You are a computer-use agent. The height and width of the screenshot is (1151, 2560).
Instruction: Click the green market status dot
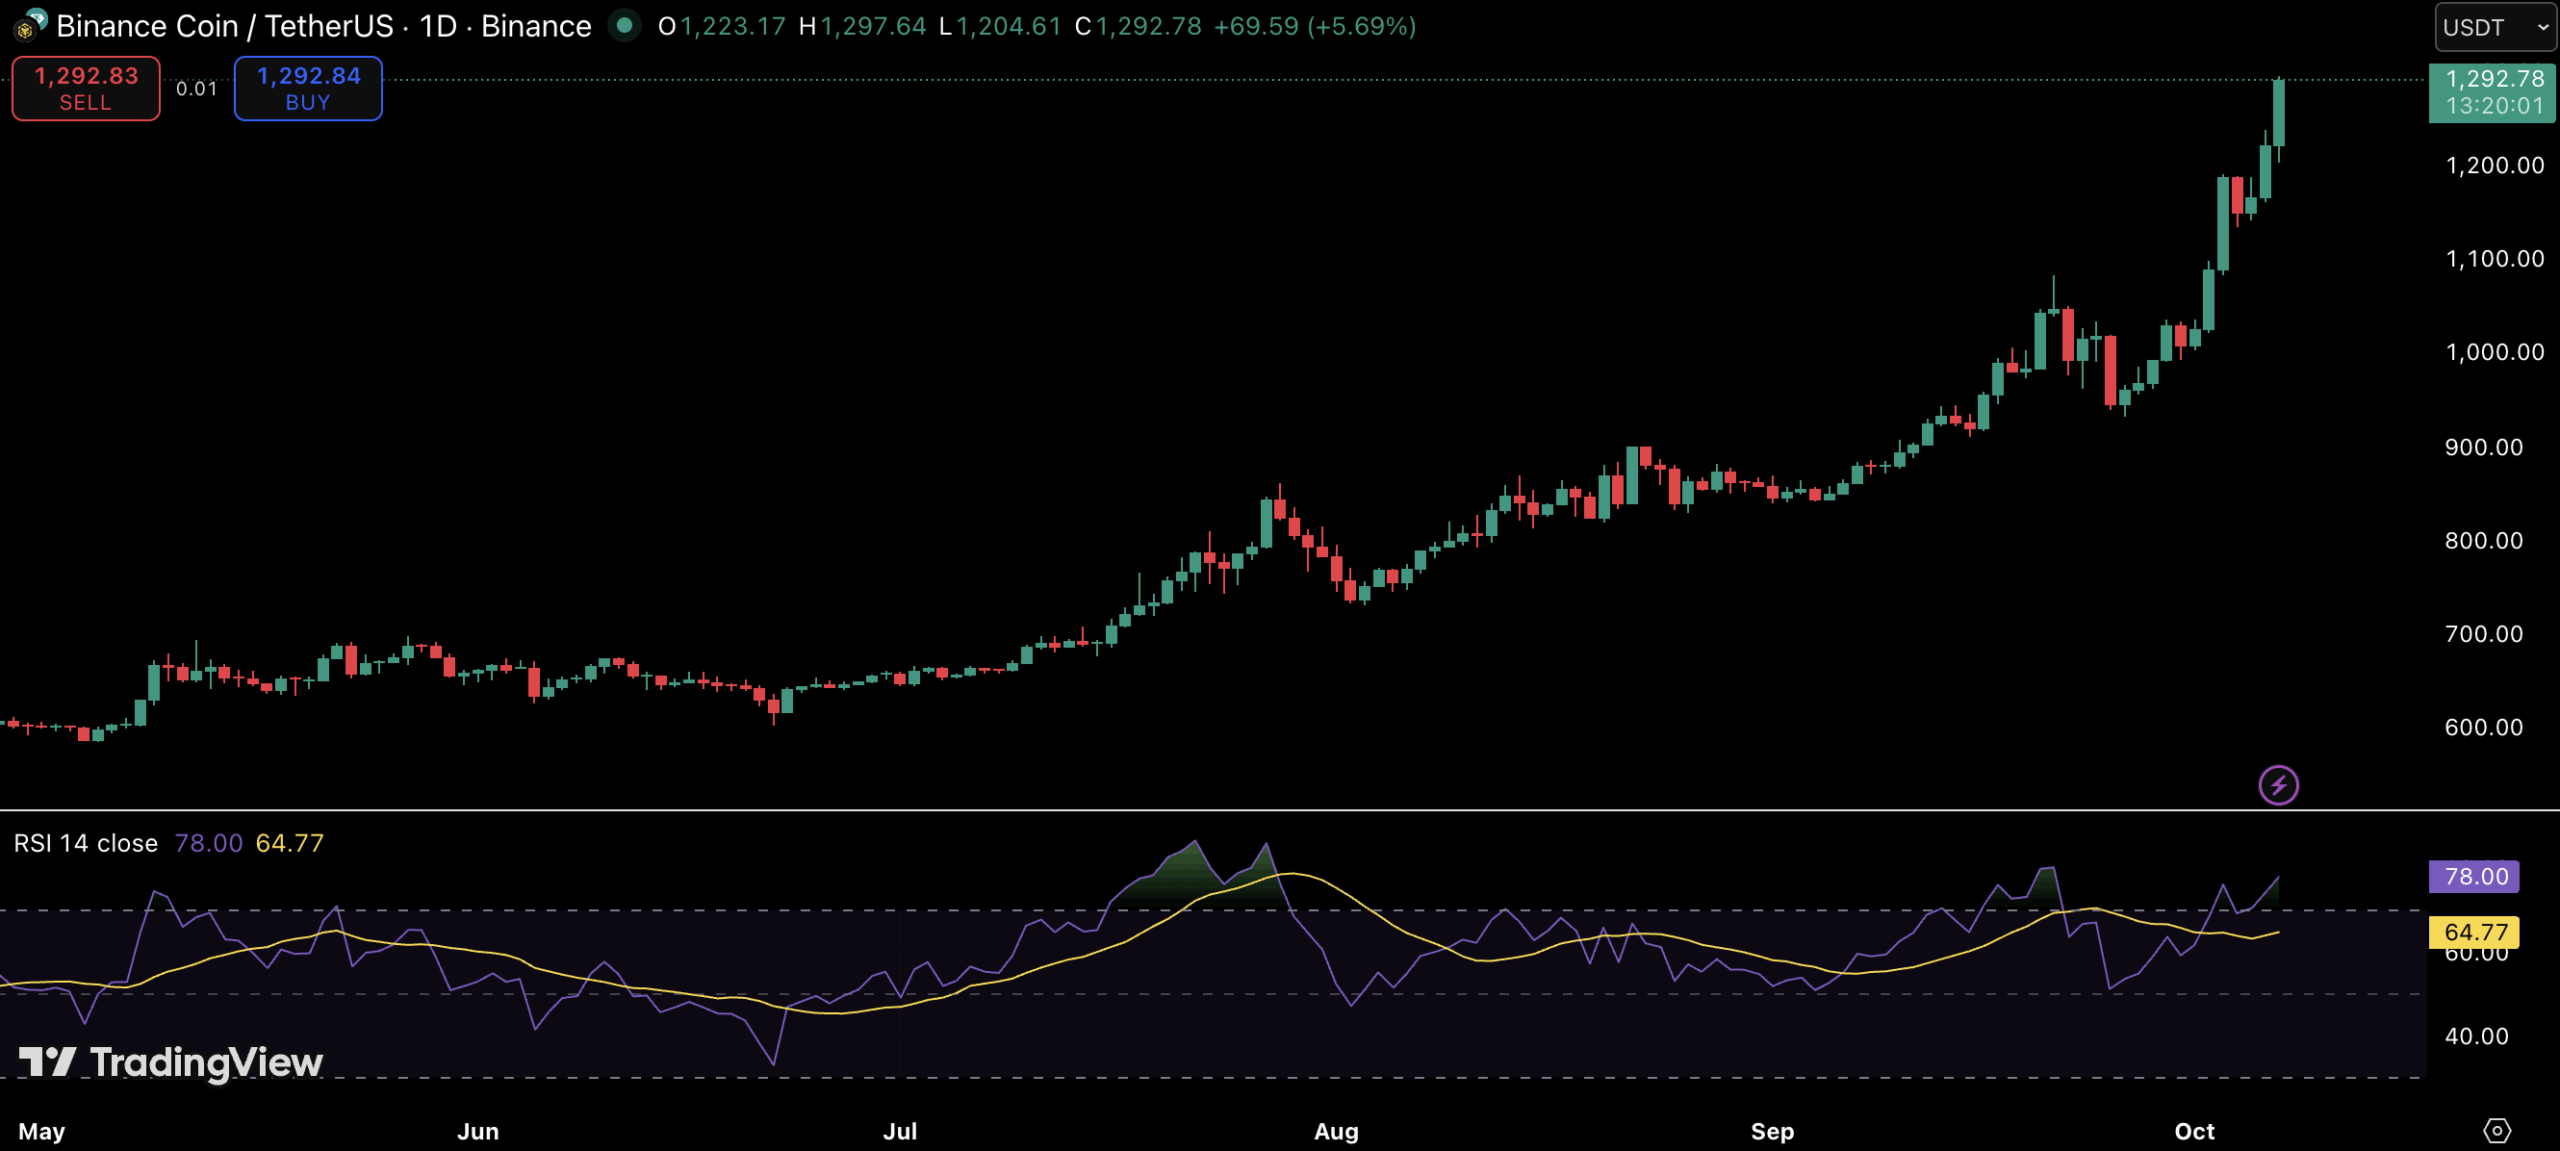pos(625,25)
